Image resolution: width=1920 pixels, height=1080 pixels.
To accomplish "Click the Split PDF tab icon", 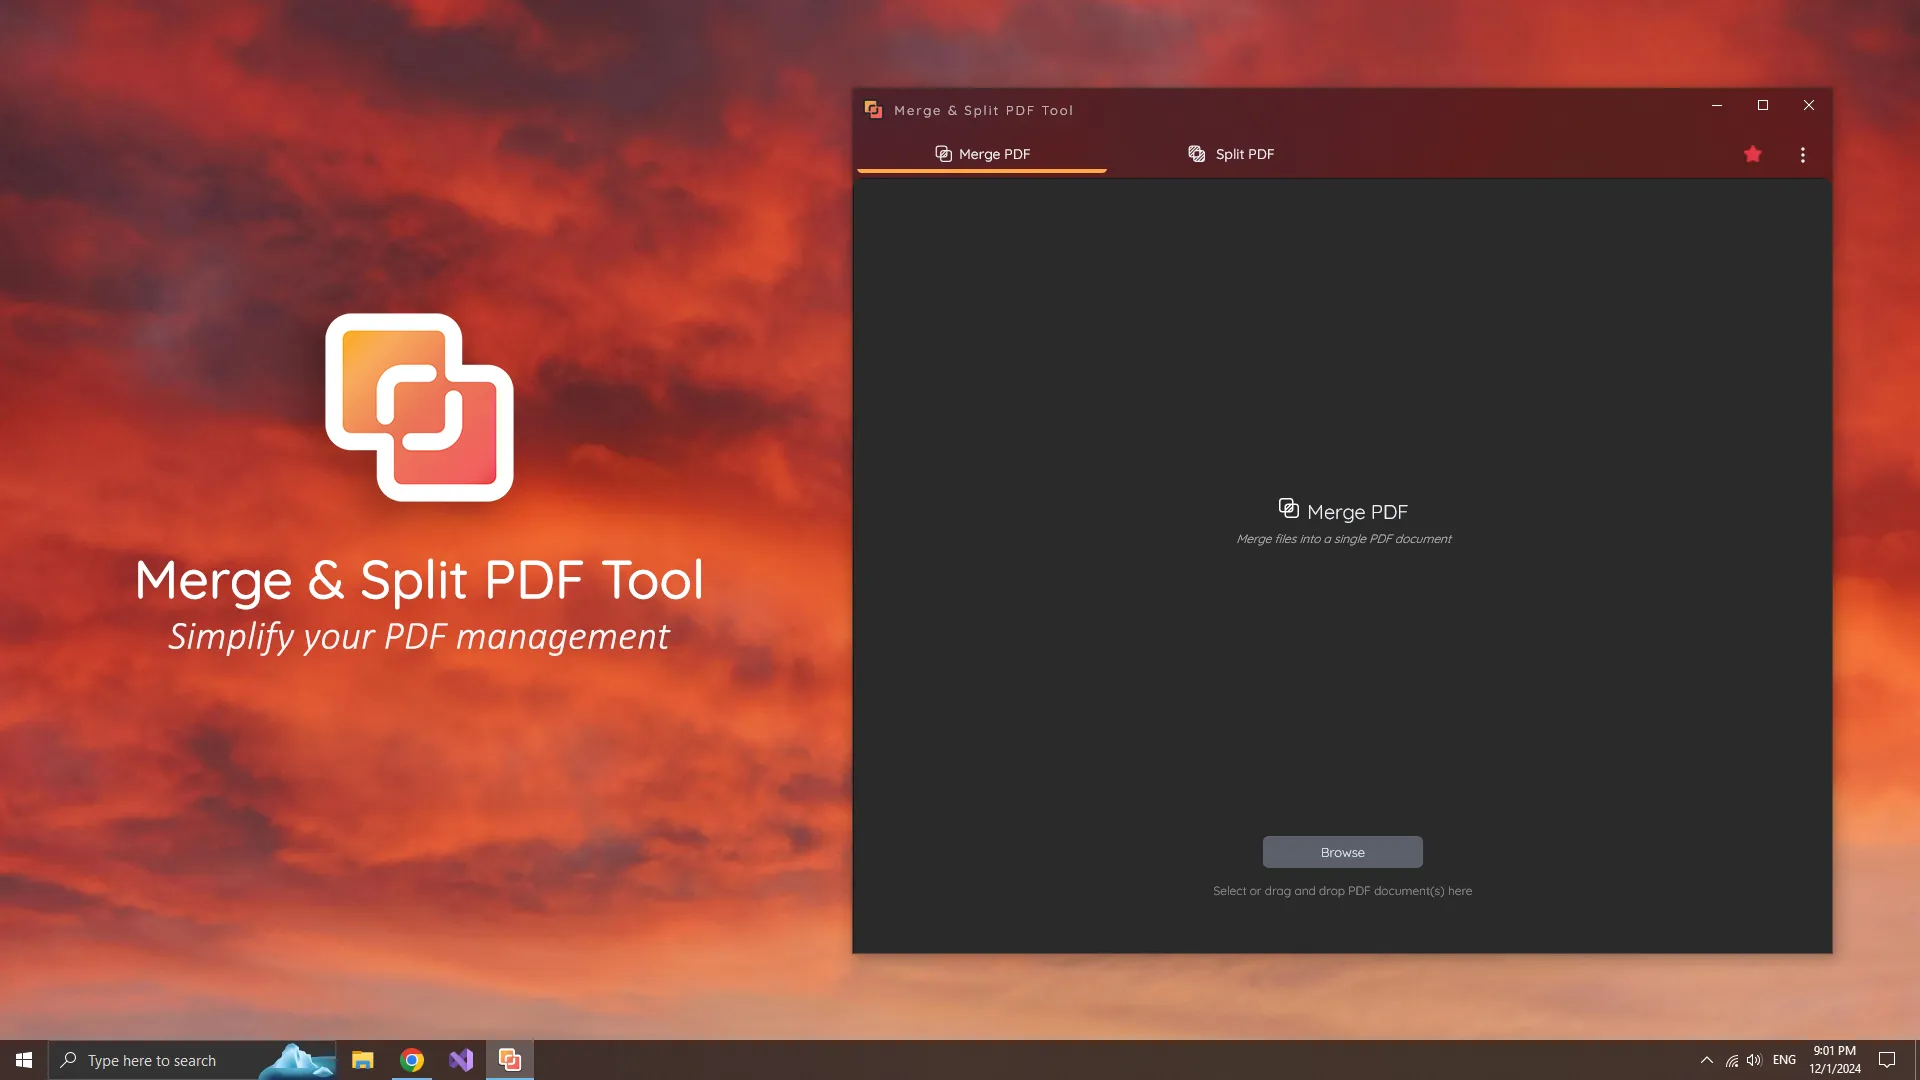I will (x=1196, y=154).
